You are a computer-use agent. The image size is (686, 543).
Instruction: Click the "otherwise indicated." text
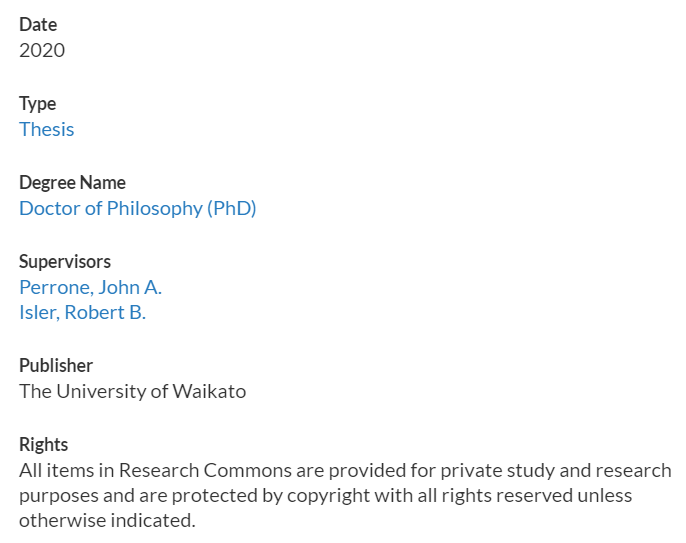click(x=107, y=521)
